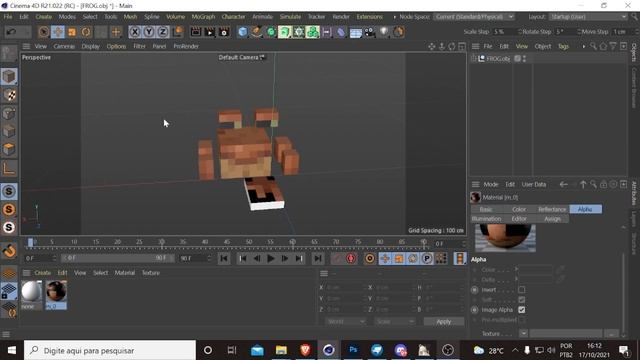
Task: Click the Assign tab
Action: [x=552, y=219]
